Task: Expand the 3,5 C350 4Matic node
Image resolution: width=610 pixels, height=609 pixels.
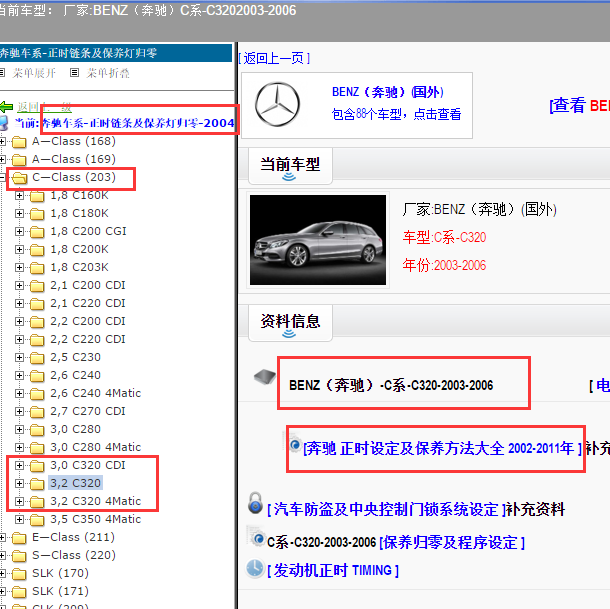Action: pos(19,519)
